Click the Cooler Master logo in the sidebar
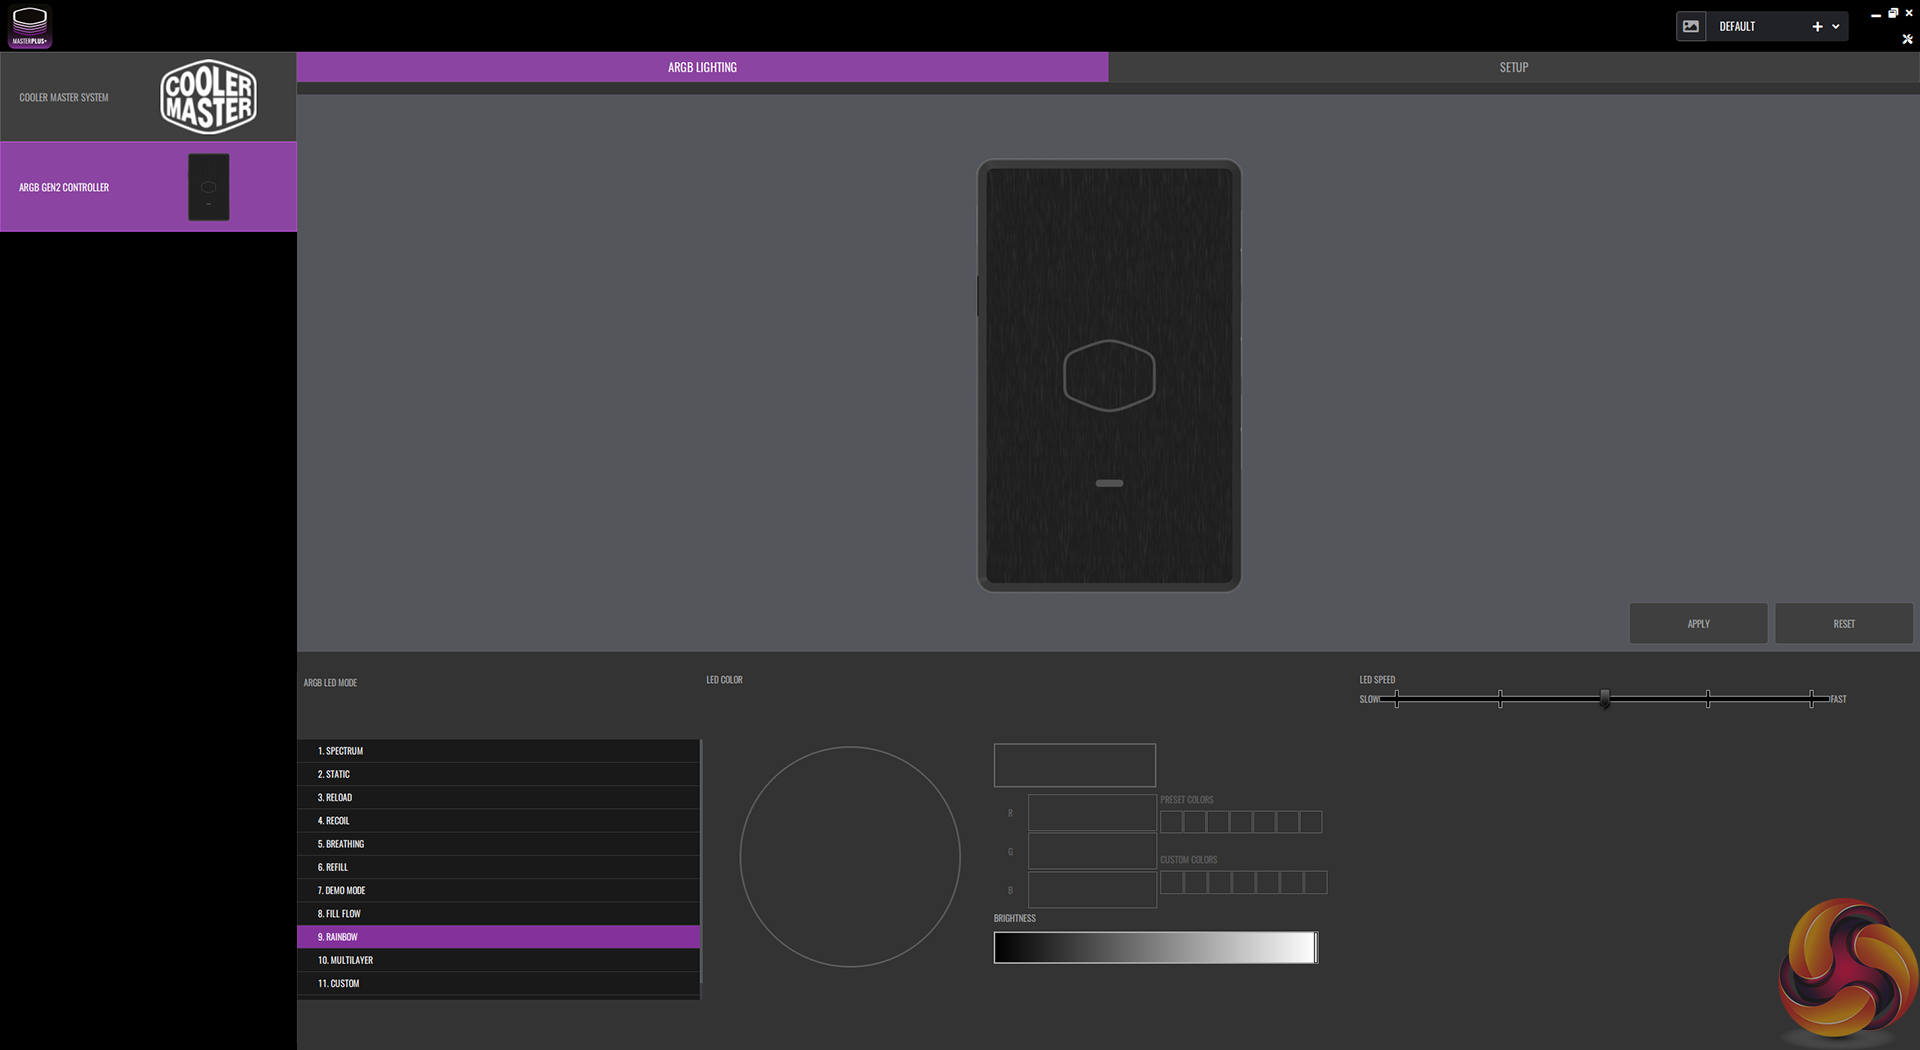The image size is (1920, 1050). pos(208,97)
